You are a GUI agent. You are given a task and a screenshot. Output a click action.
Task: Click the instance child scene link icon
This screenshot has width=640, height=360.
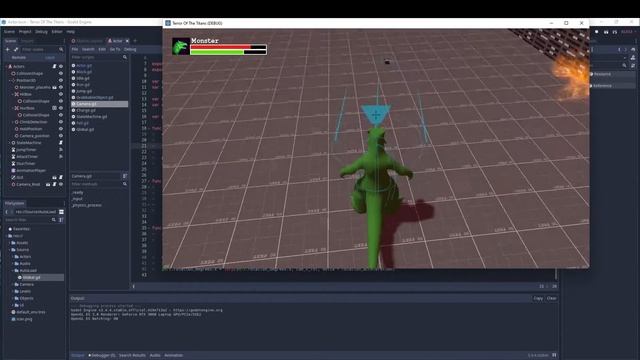tap(16, 49)
